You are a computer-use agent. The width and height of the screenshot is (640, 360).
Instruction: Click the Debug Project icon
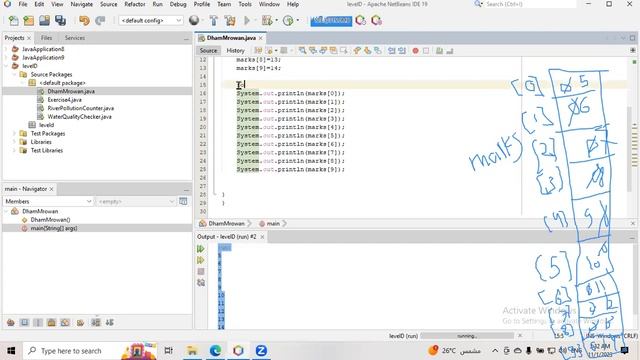point(267,20)
